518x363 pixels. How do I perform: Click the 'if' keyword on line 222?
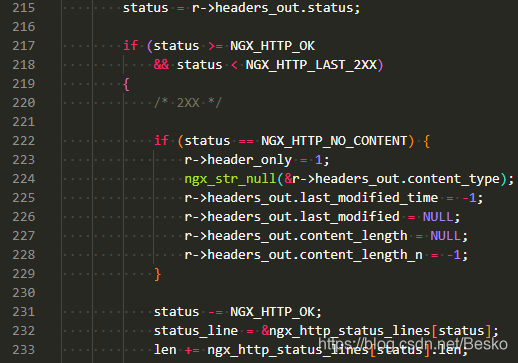click(x=161, y=140)
